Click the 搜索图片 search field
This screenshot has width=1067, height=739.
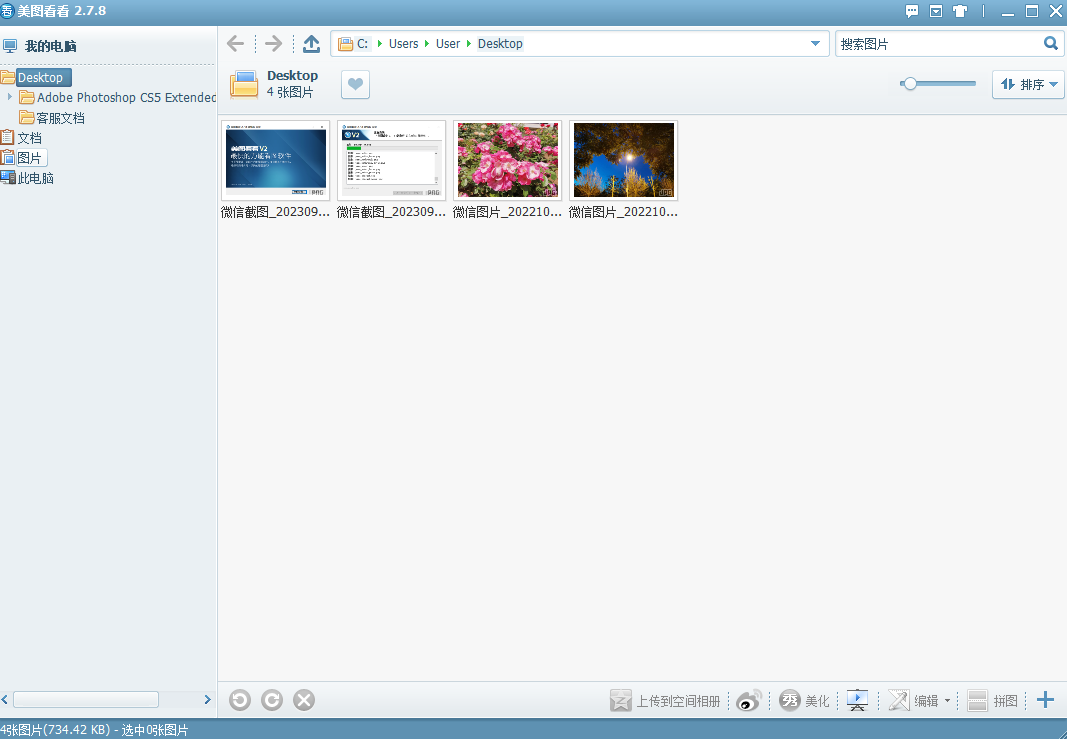[937, 44]
